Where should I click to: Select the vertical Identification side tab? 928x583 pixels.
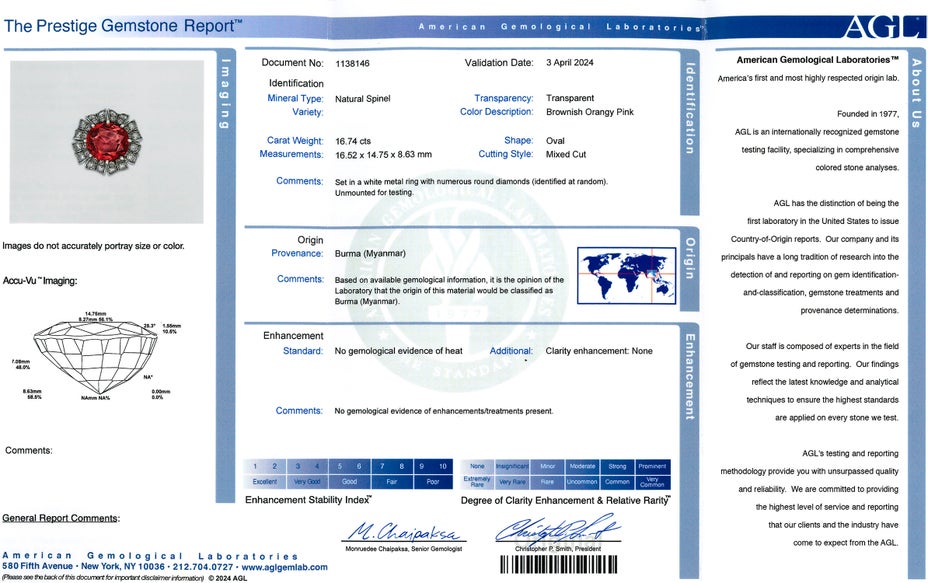pos(688,108)
